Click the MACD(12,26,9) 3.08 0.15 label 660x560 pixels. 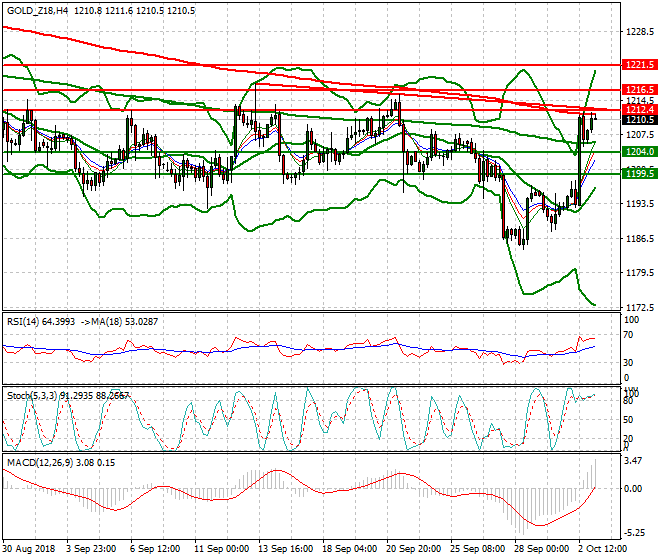point(61,463)
